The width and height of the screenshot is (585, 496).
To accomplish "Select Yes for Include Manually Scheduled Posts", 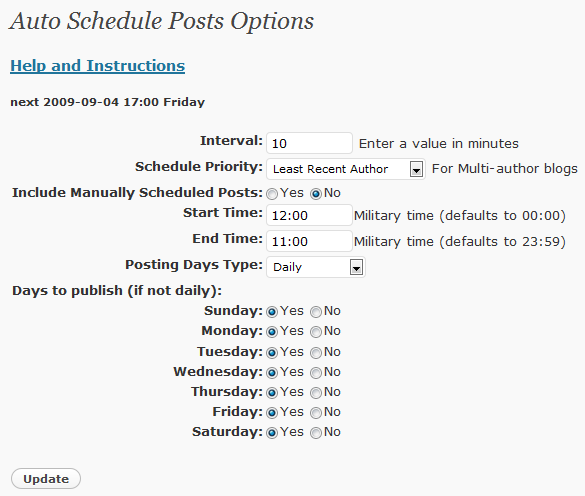I will pyautogui.click(x=272, y=194).
